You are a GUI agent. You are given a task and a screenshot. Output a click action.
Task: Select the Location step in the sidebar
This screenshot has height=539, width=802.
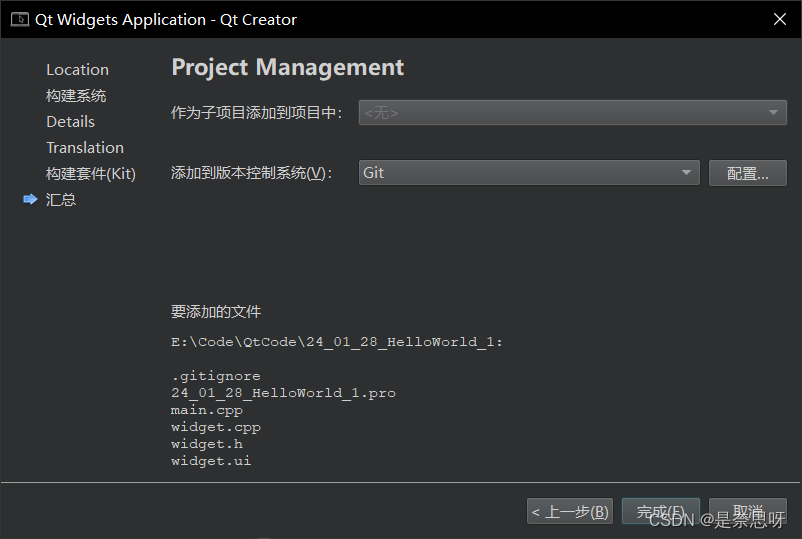coord(77,70)
